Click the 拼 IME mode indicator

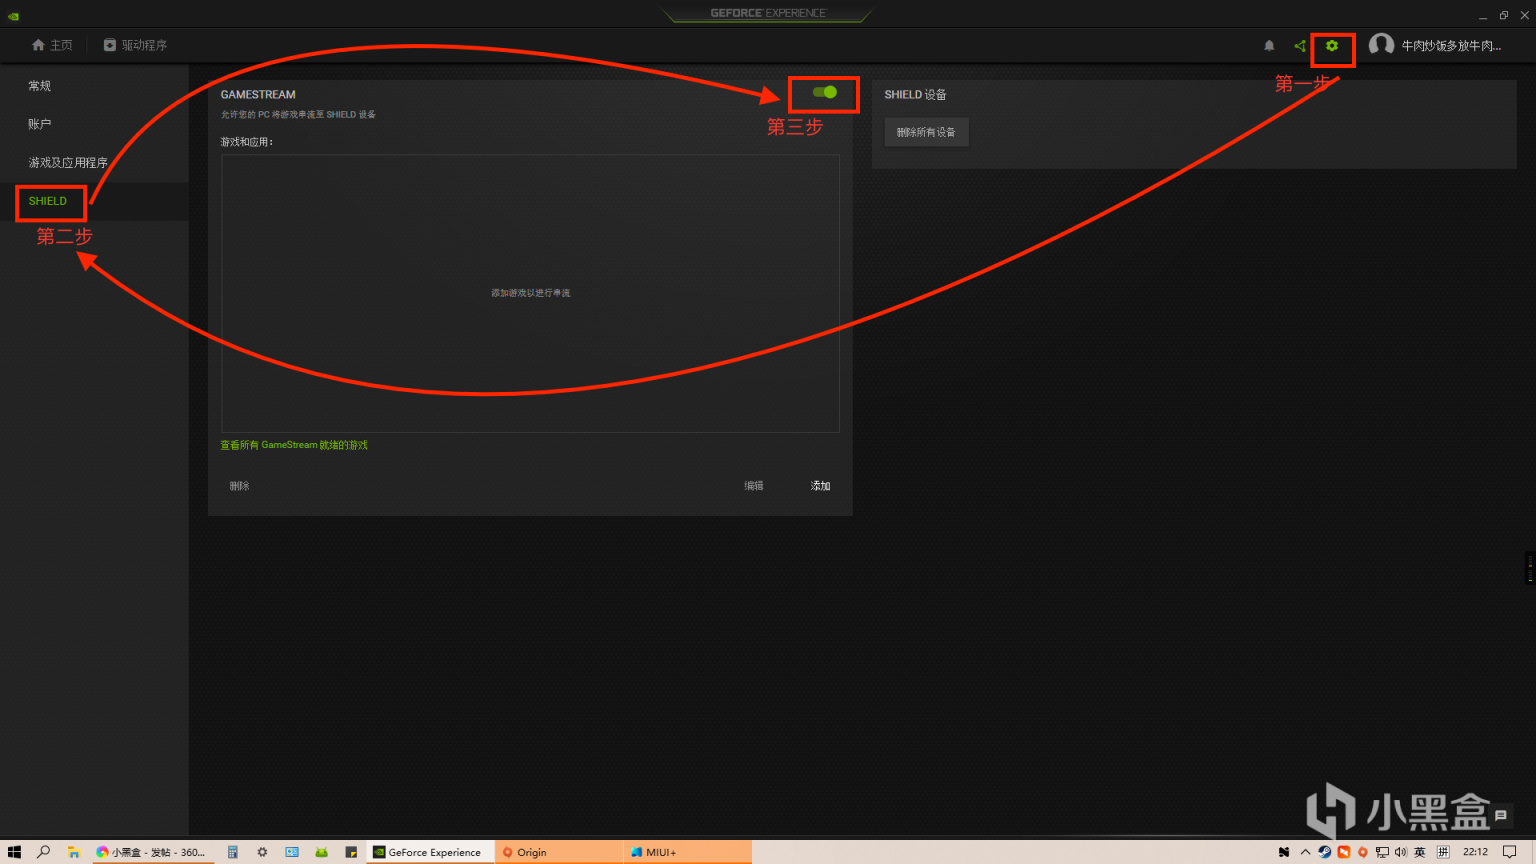click(1443, 852)
